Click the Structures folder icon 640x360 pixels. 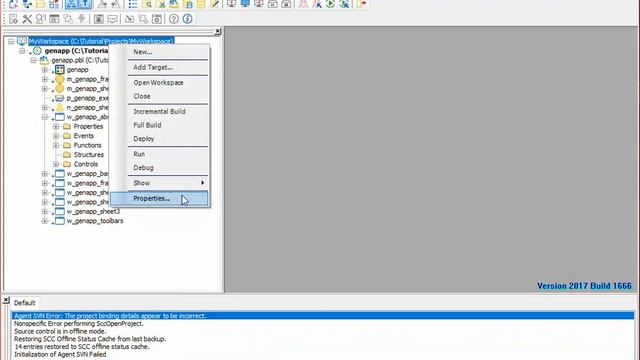coord(67,155)
